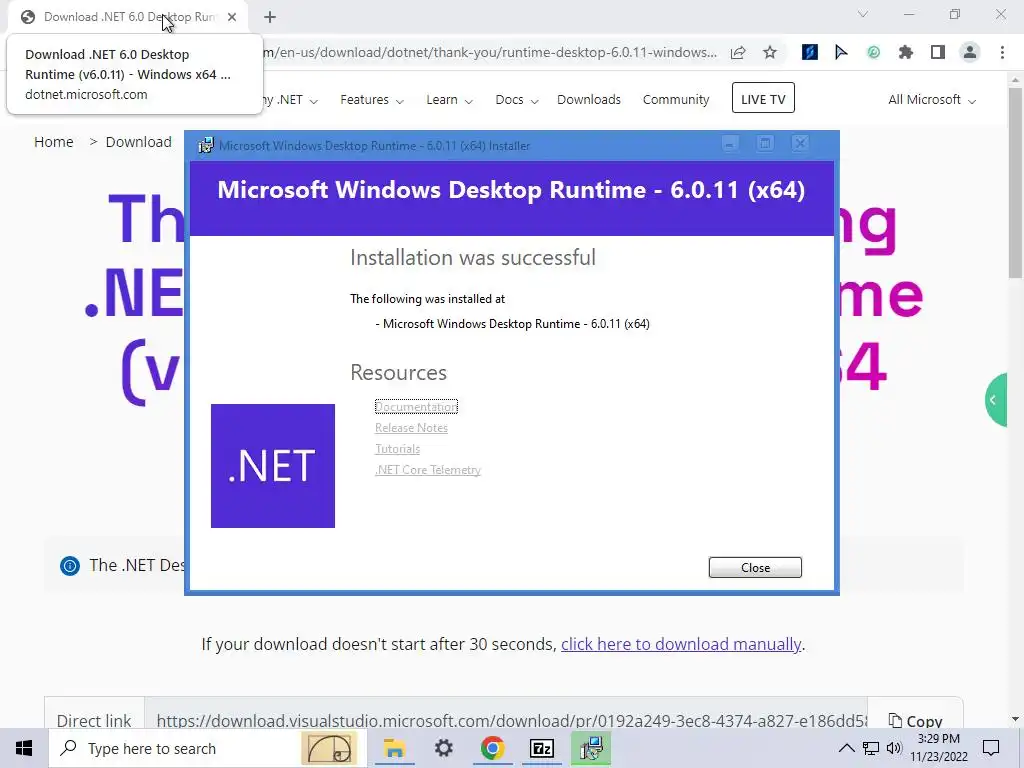
Task: Open File Explorer from taskbar
Action: (x=394, y=748)
